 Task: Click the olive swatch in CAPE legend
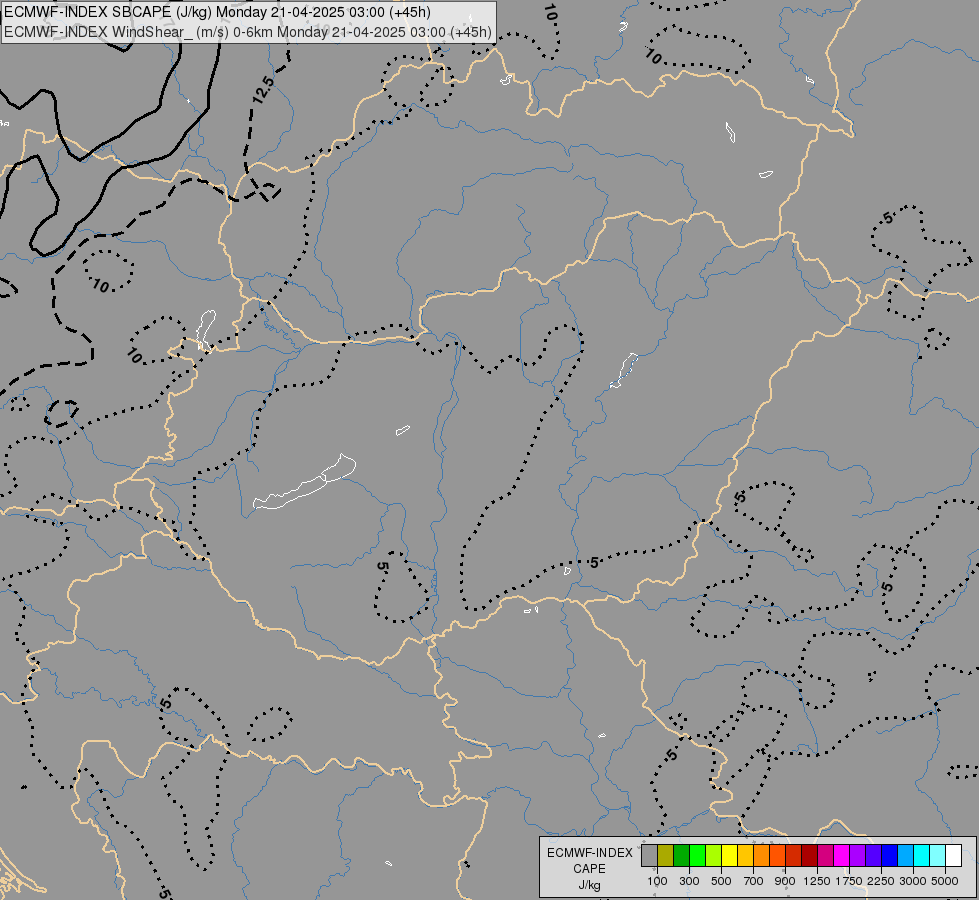pyautogui.click(x=666, y=855)
